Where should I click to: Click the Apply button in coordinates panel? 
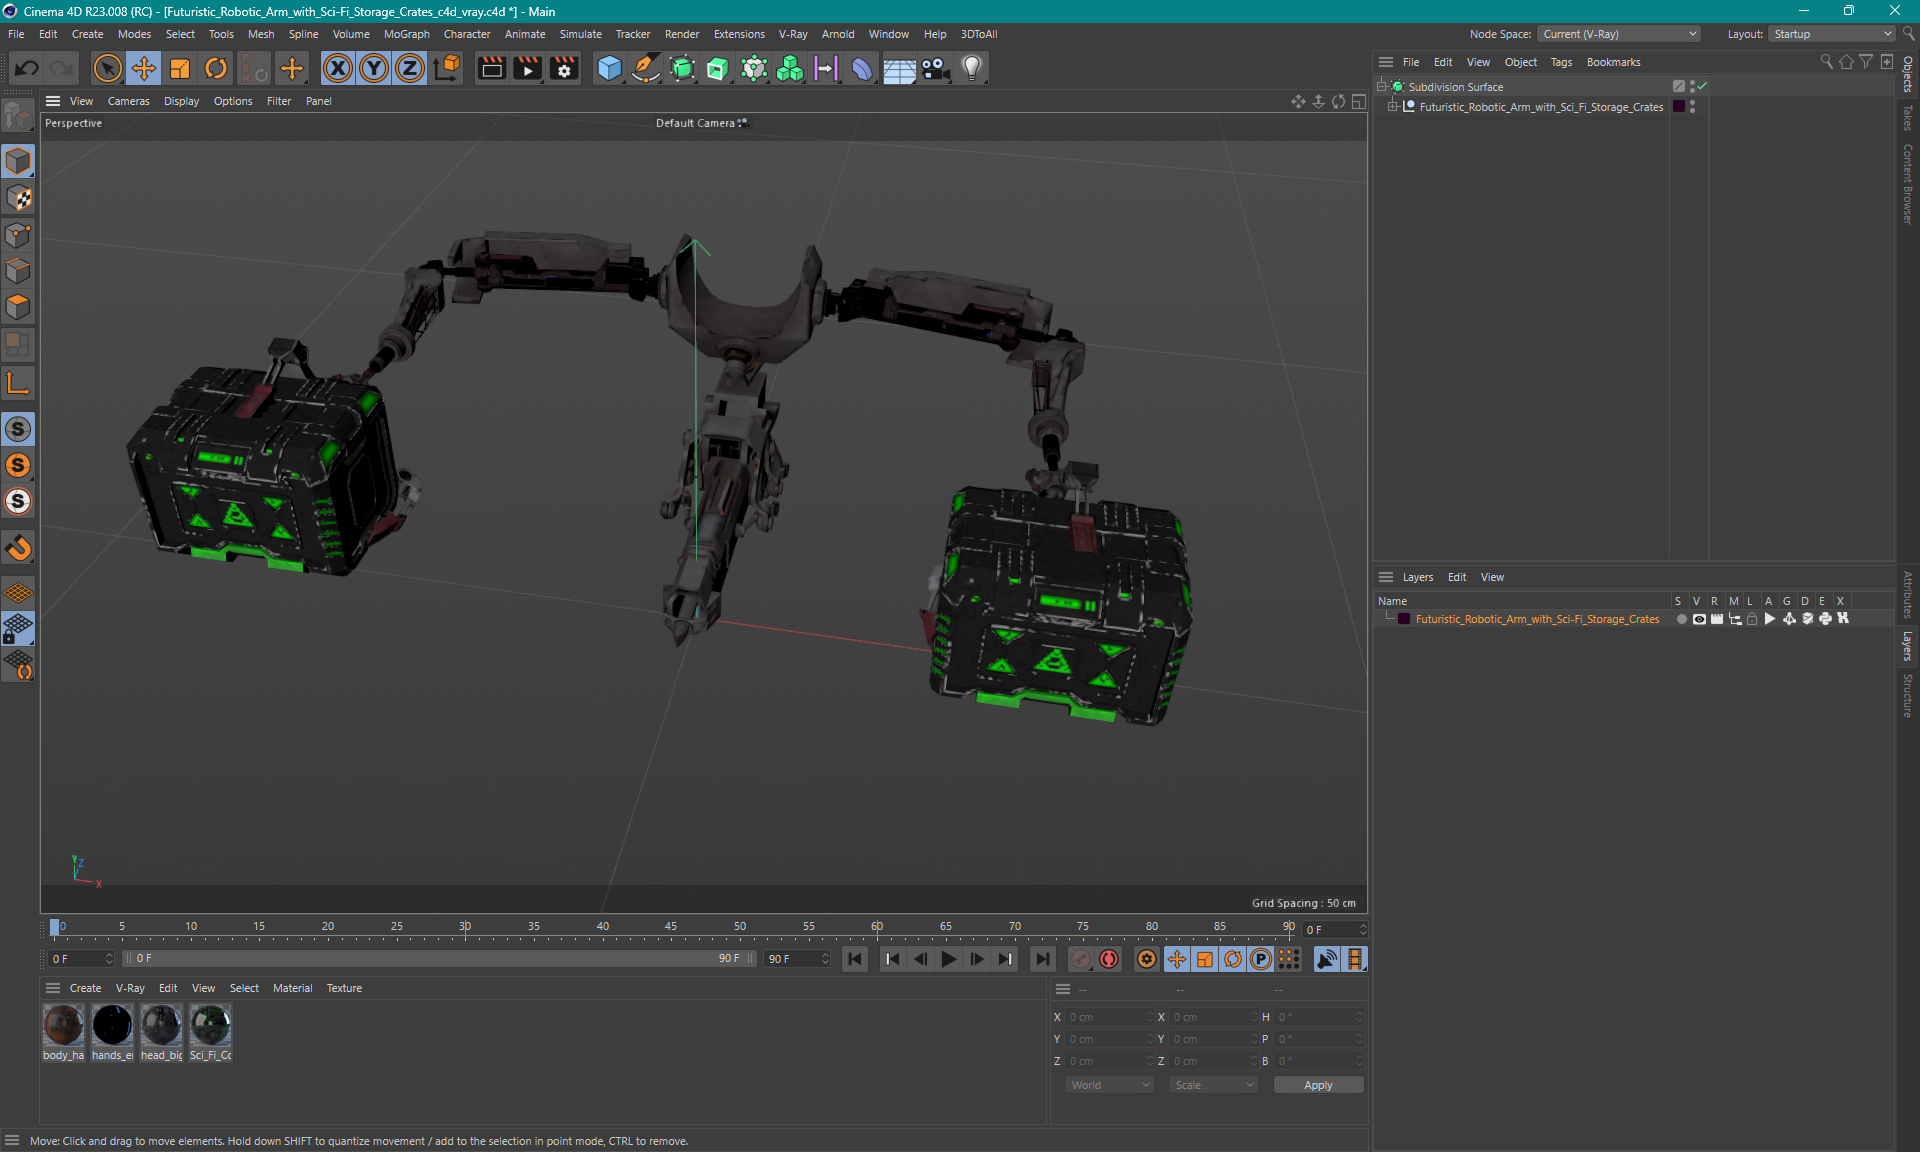pyautogui.click(x=1314, y=1085)
